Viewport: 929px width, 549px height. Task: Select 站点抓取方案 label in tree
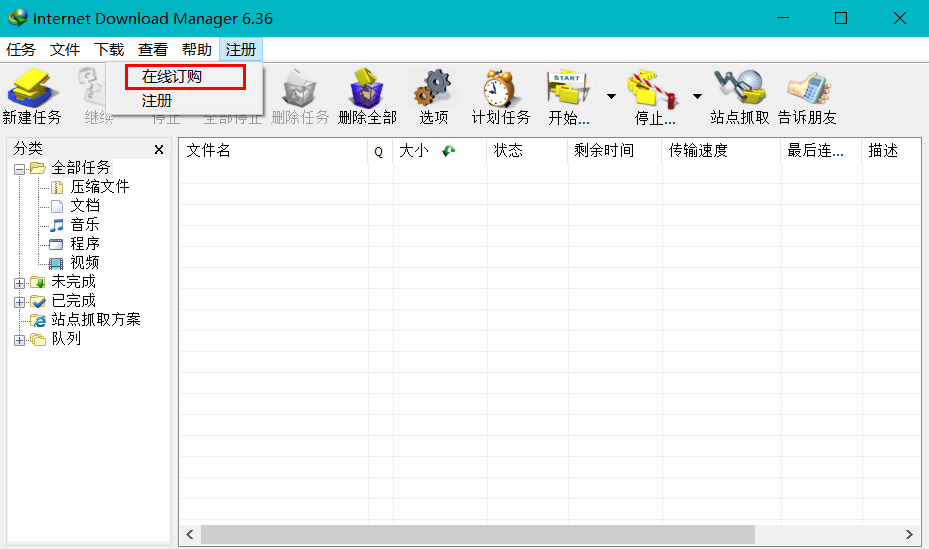click(x=96, y=319)
